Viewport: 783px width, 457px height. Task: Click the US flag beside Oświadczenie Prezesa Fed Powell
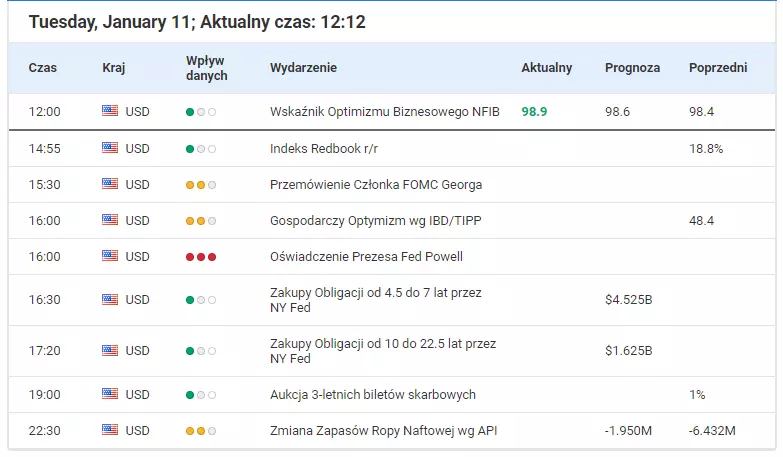pos(110,256)
